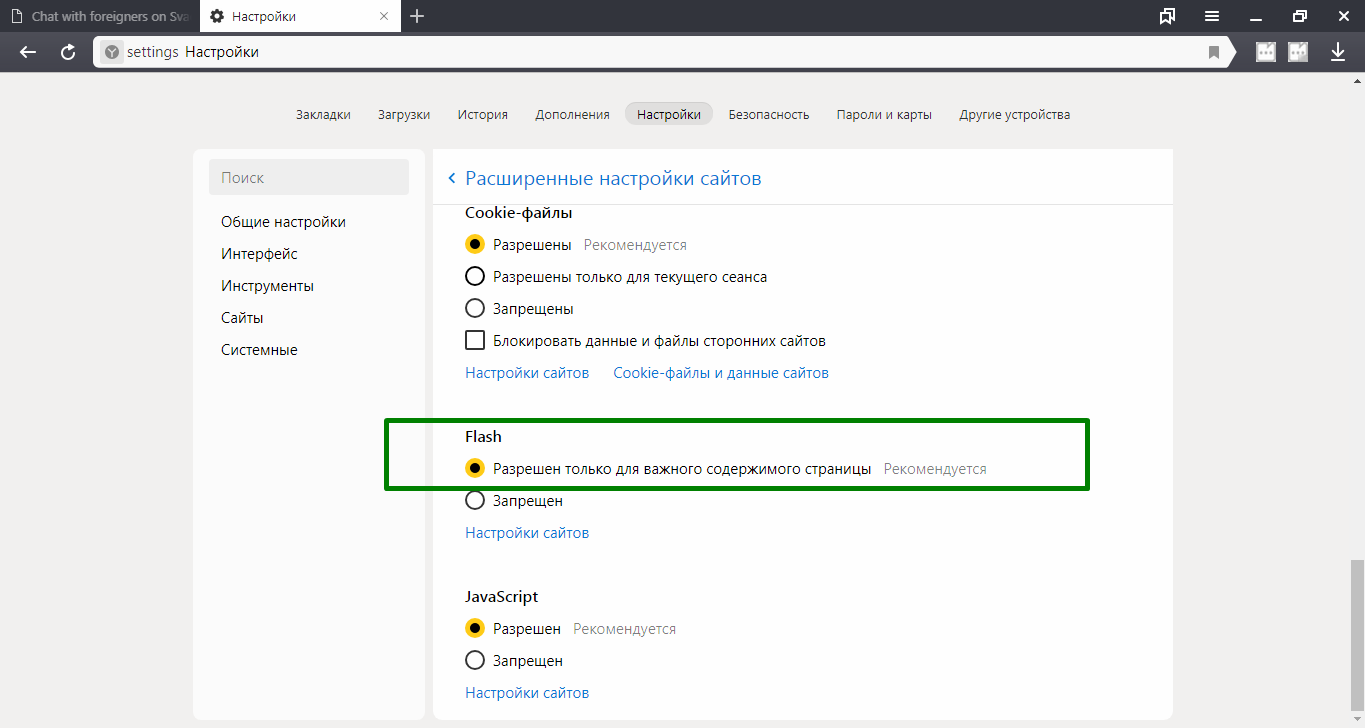Click the first extension icon in toolbar

(x=1266, y=52)
